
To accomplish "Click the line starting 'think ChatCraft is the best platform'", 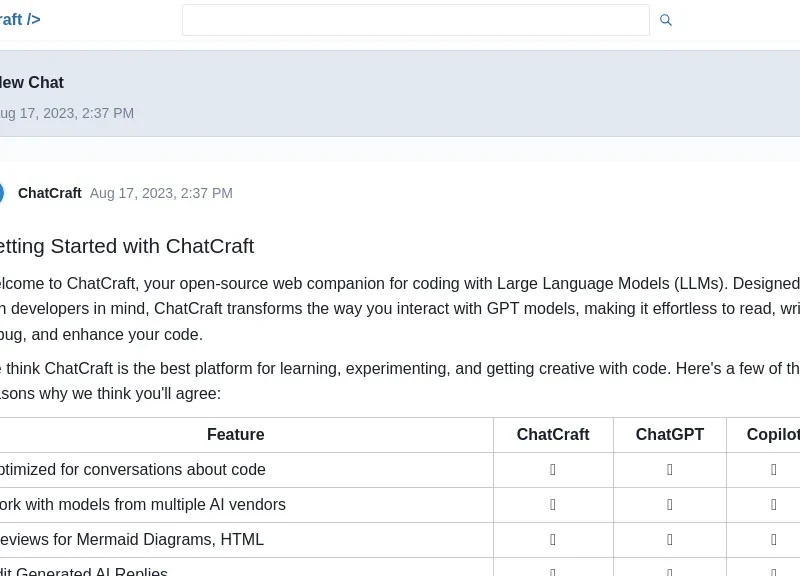I will pos(400,368).
